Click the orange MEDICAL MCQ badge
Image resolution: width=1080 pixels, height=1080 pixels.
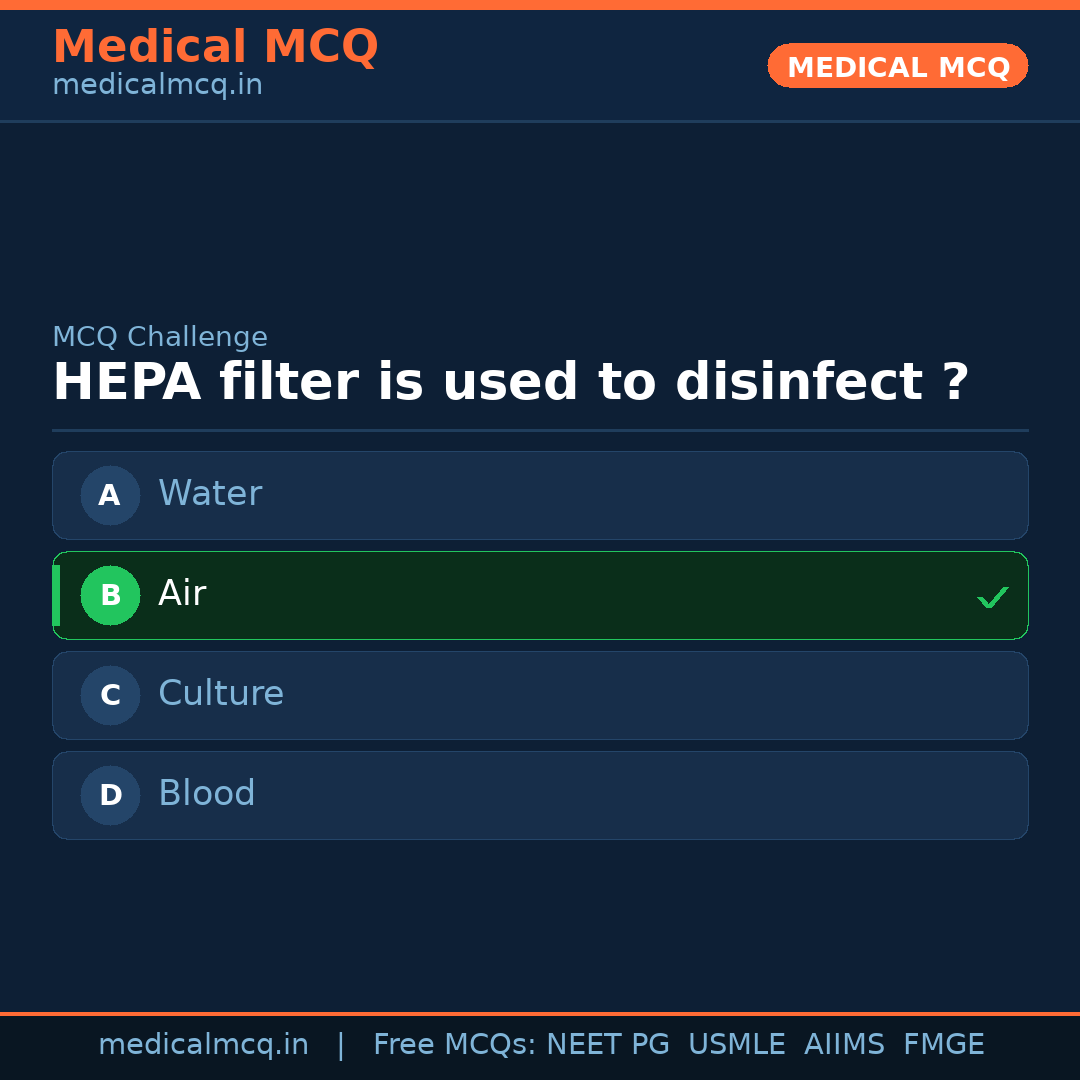tap(898, 66)
